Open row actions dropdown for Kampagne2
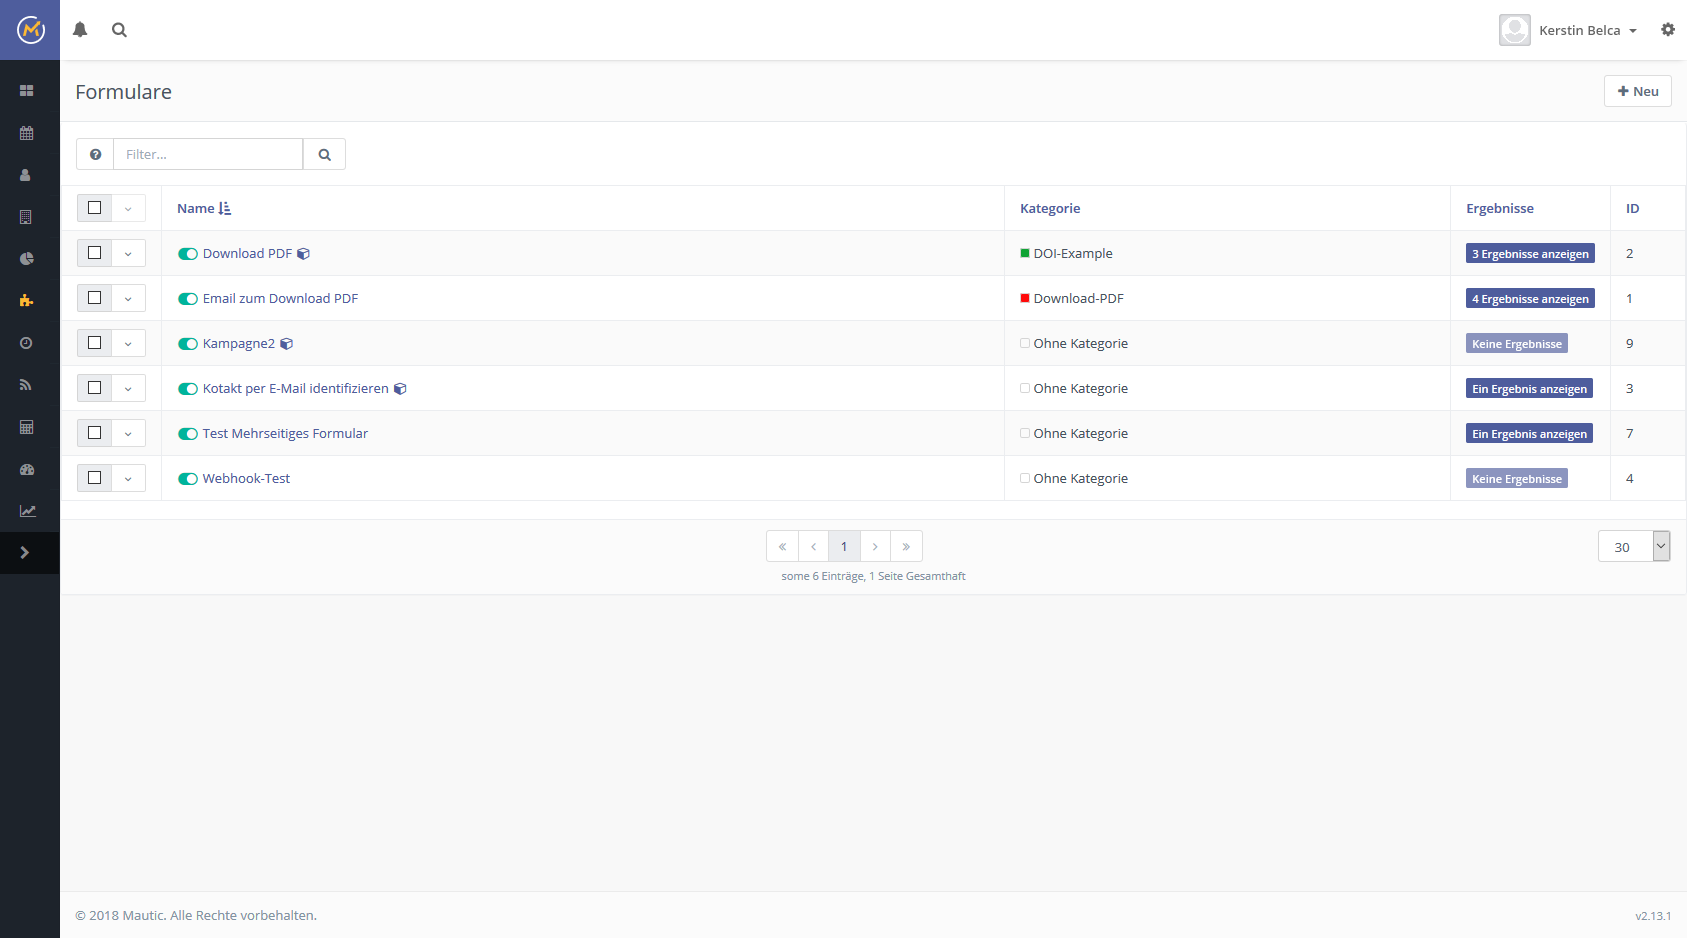 128,343
